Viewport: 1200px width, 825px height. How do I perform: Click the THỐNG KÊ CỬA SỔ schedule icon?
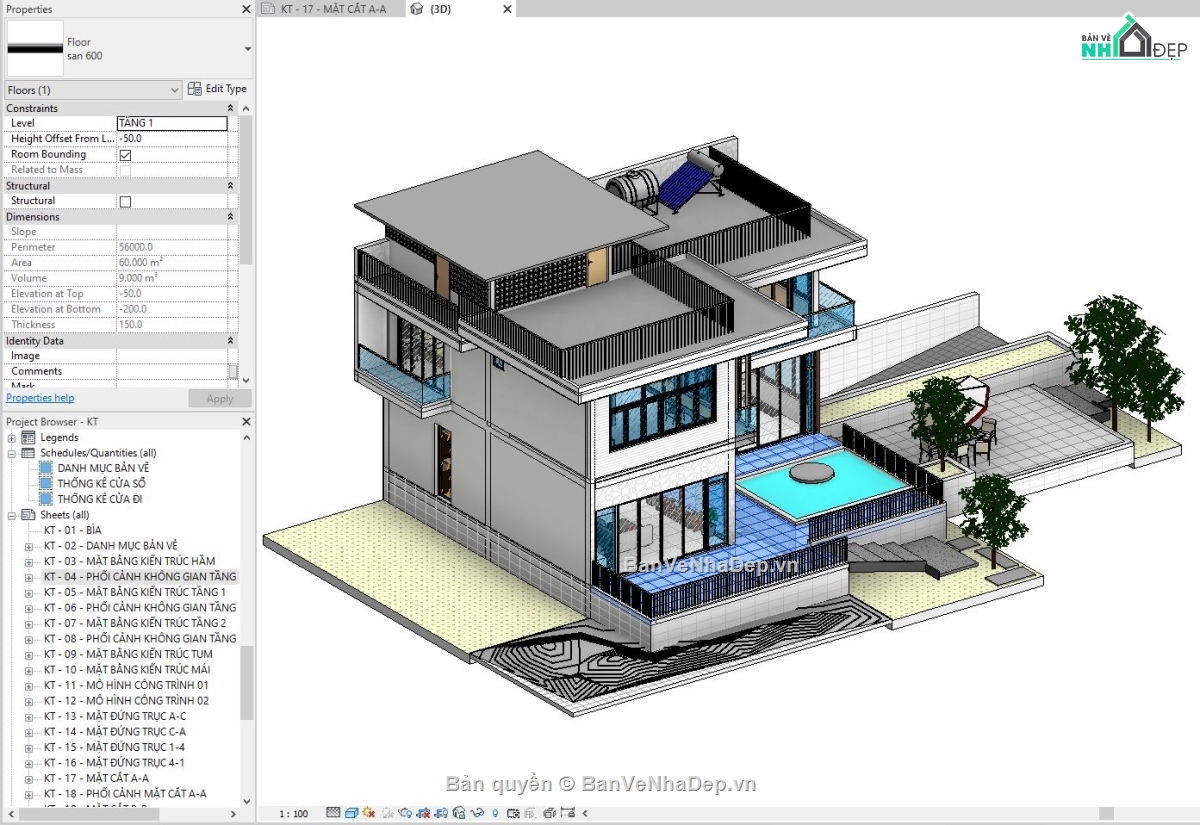(45, 484)
